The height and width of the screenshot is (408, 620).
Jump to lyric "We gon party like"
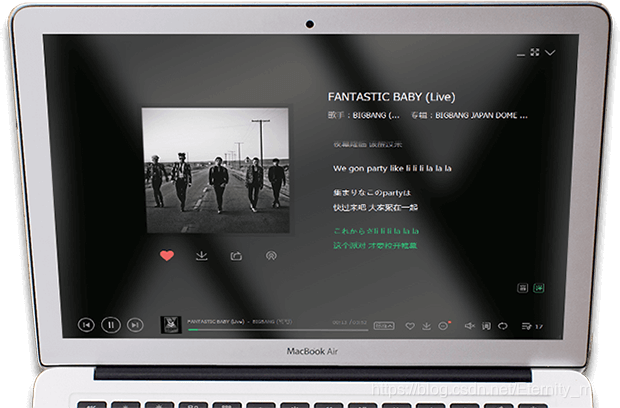(392, 168)
